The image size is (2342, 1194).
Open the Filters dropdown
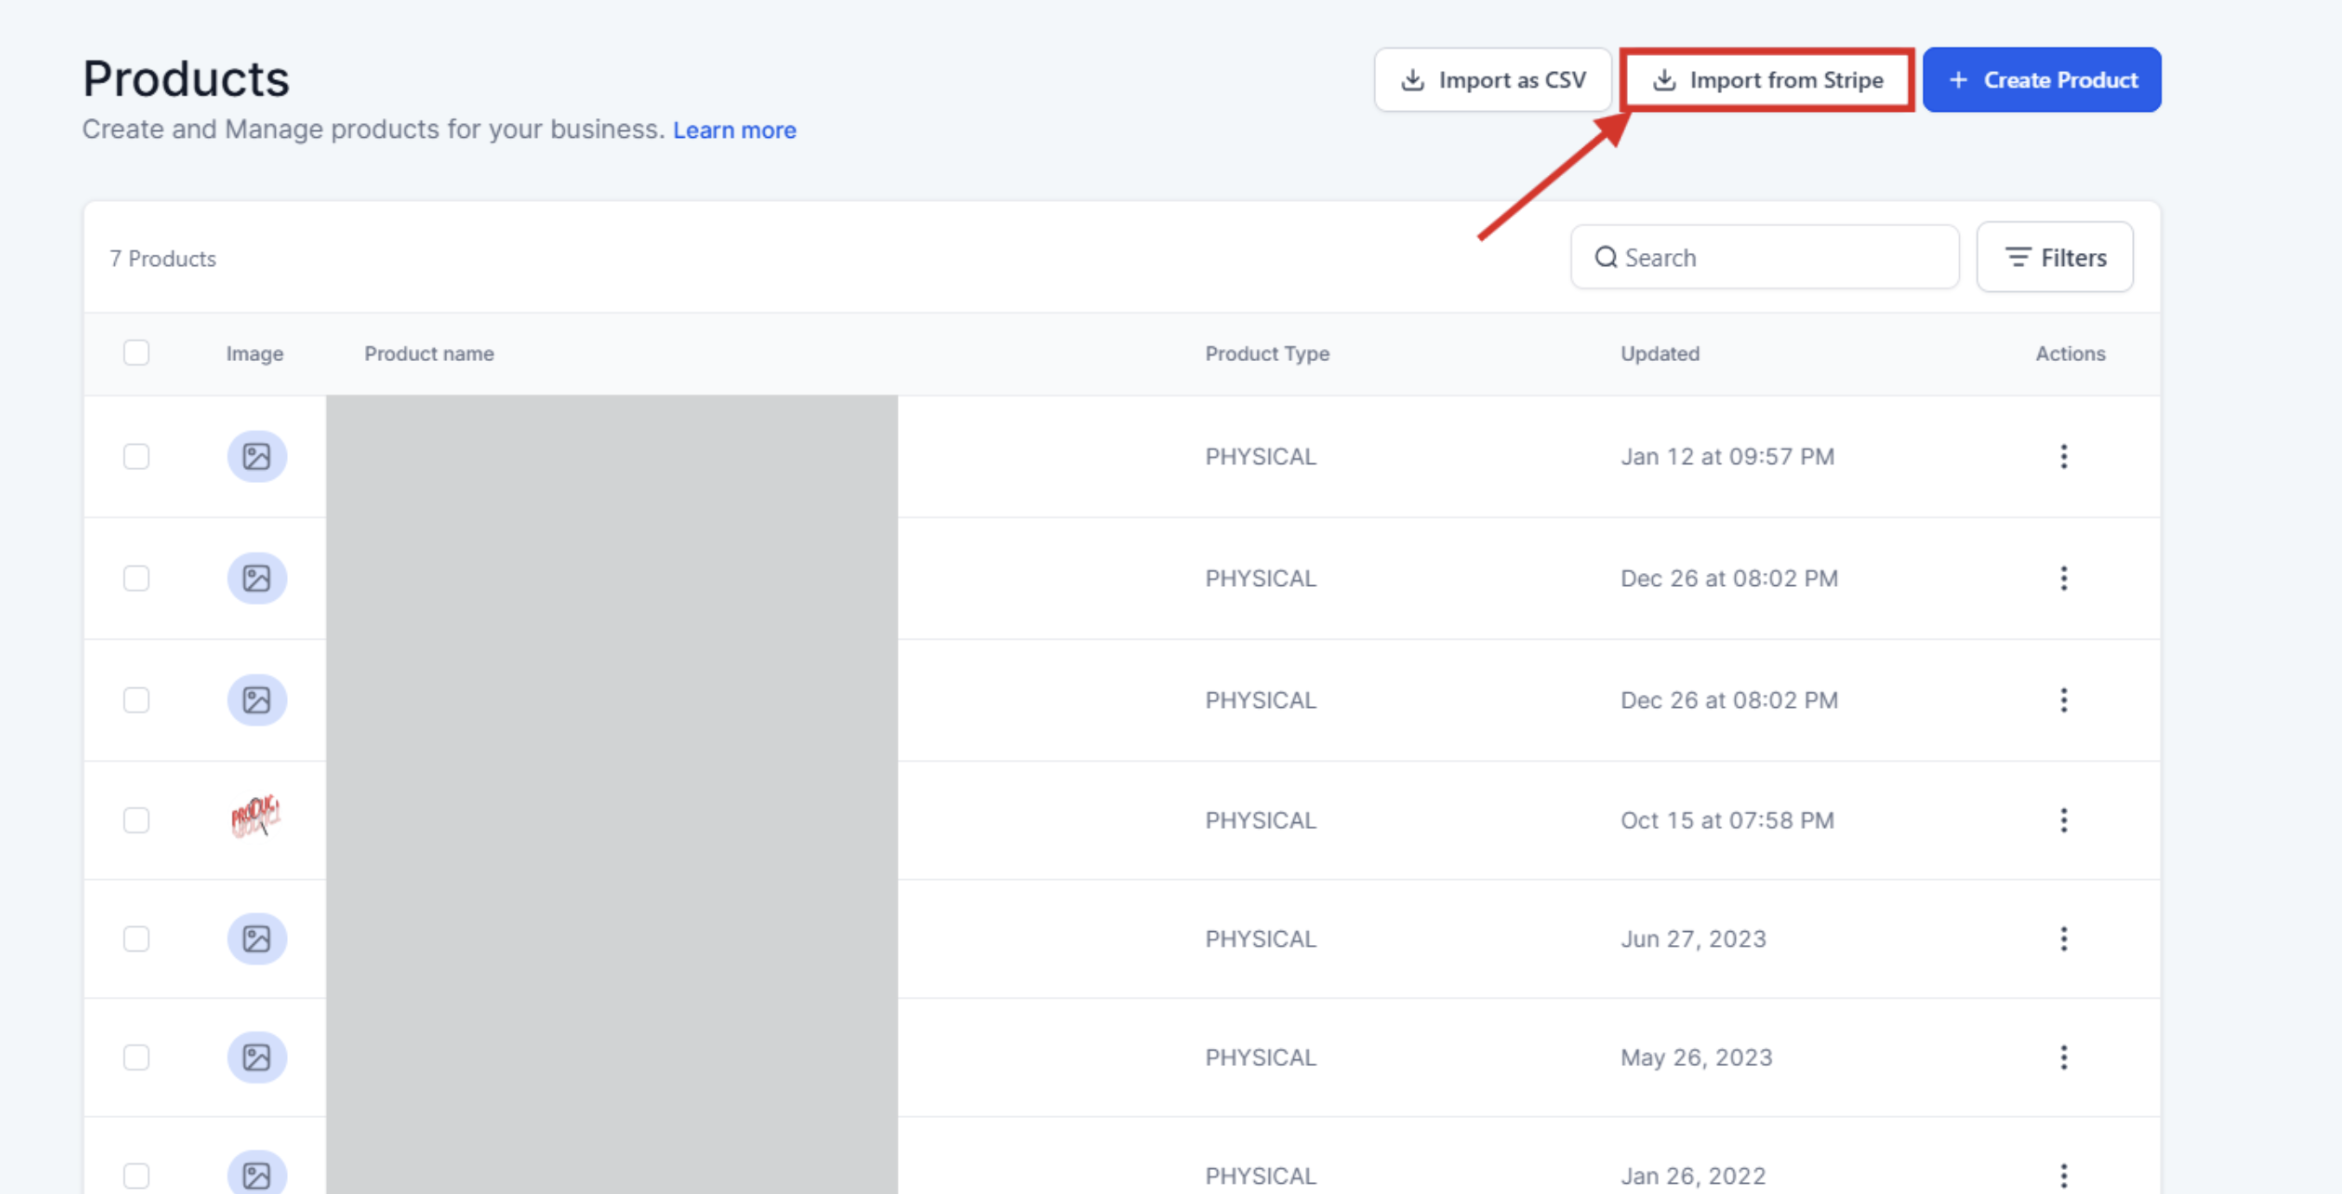click(x=2054, y=257)
